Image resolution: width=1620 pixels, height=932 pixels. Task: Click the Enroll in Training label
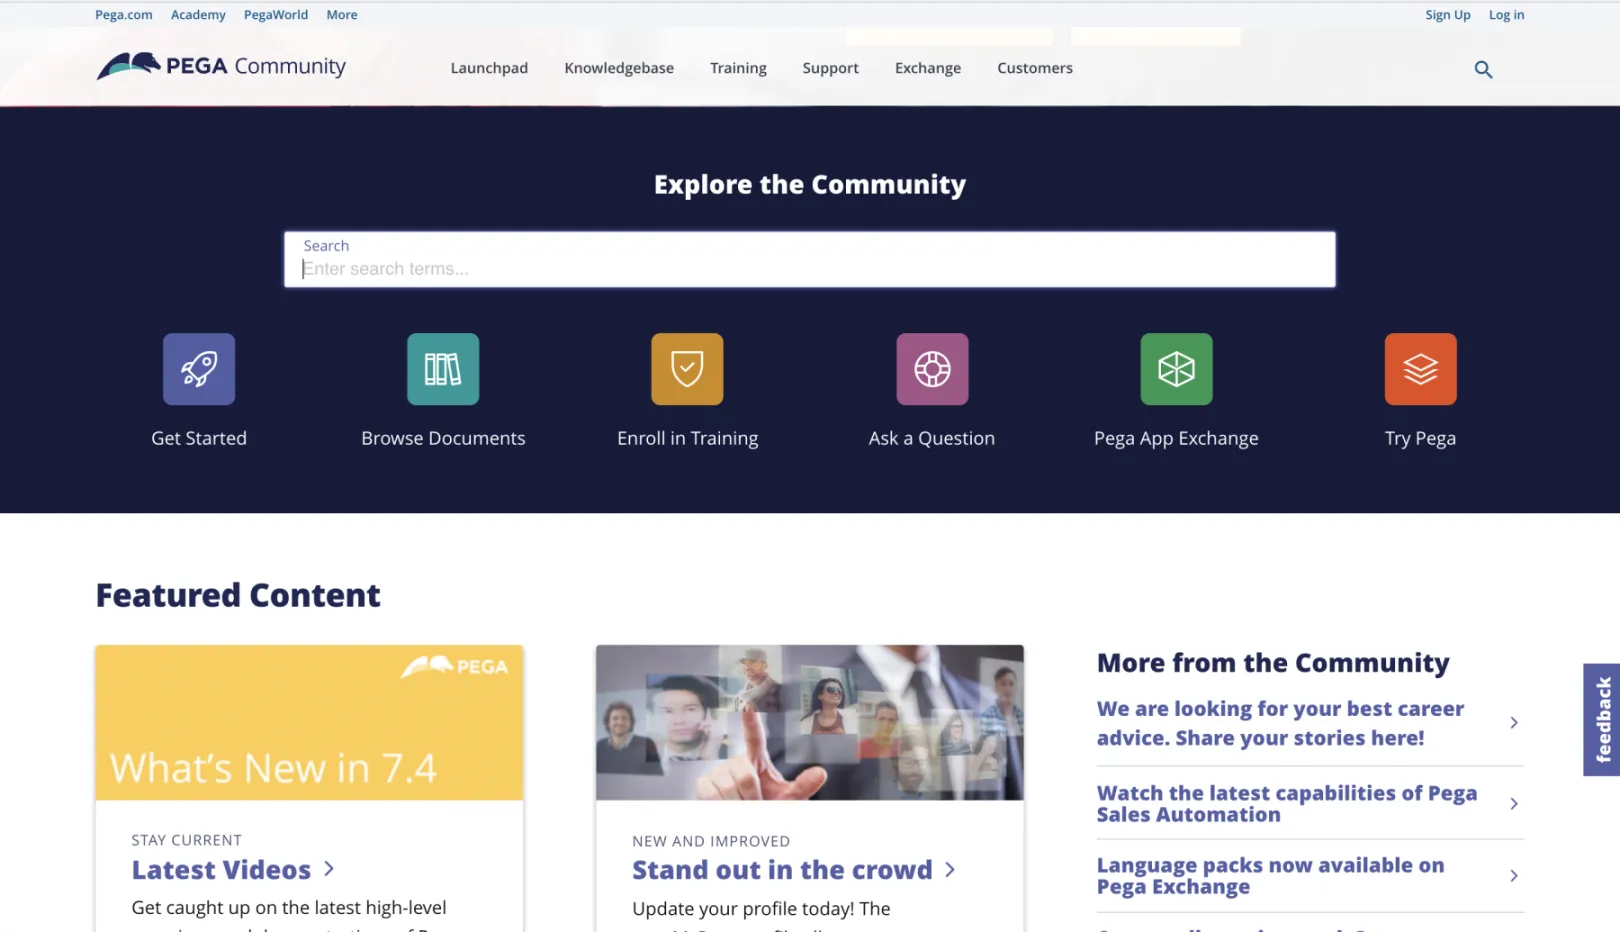point(687,439)
